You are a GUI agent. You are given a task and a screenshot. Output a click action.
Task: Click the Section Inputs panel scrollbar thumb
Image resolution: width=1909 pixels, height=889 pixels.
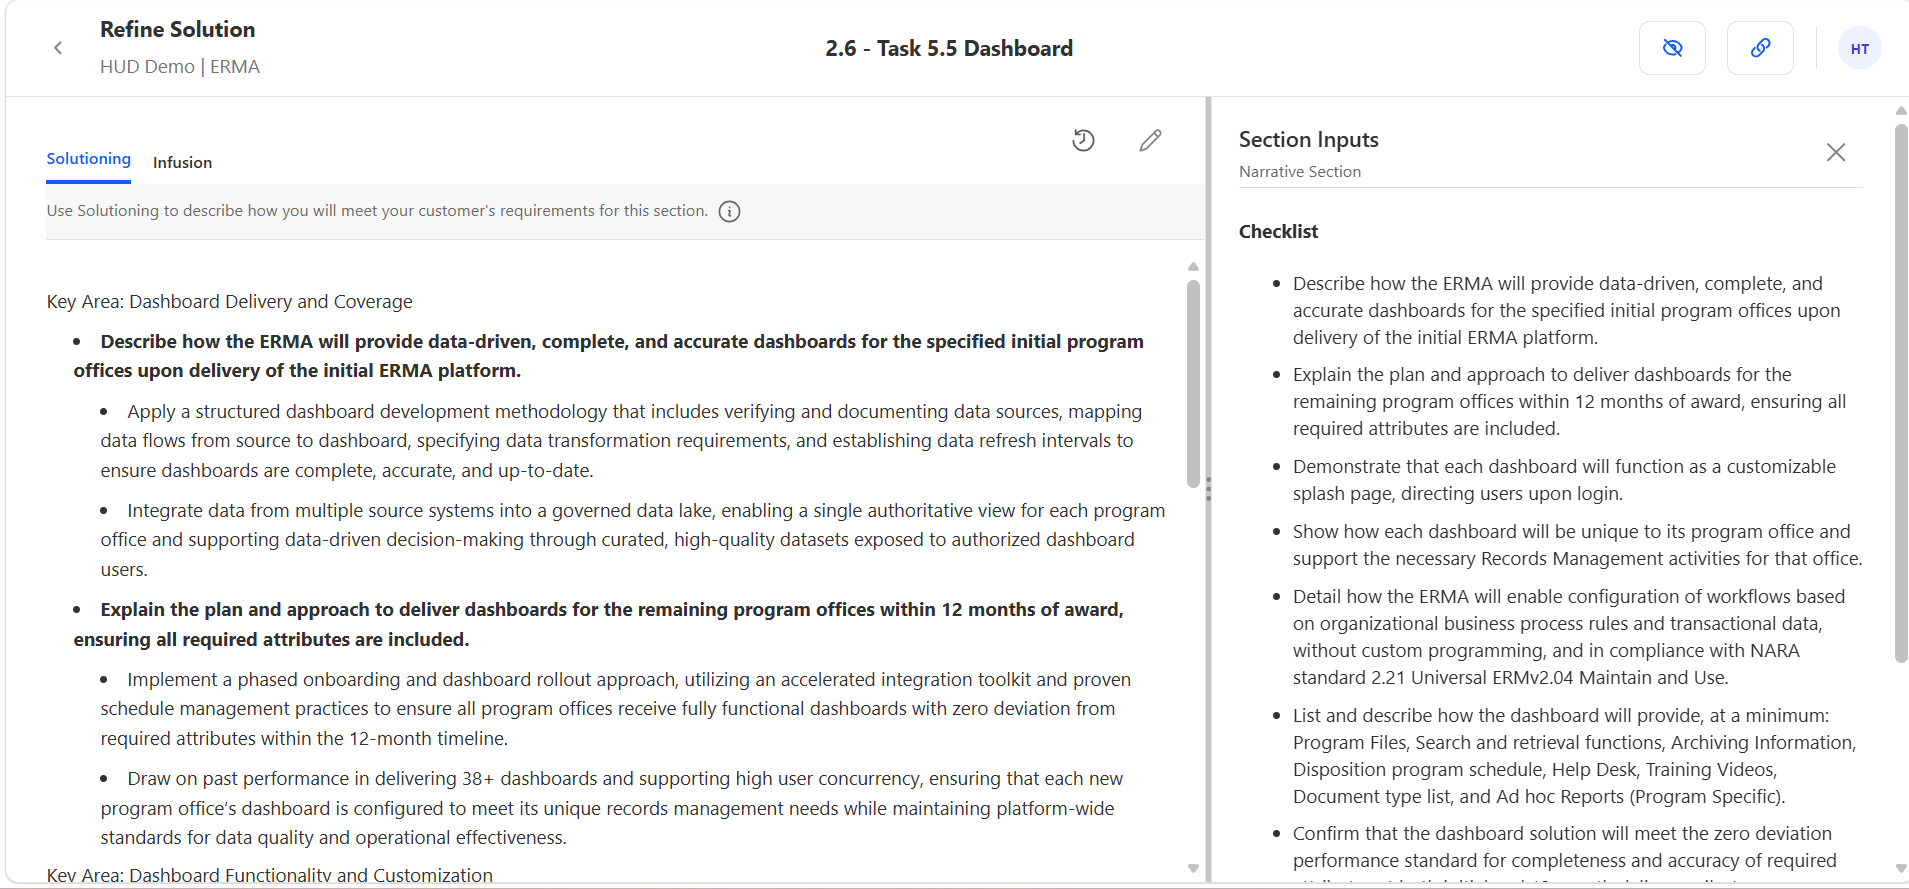pos(1901,393)
